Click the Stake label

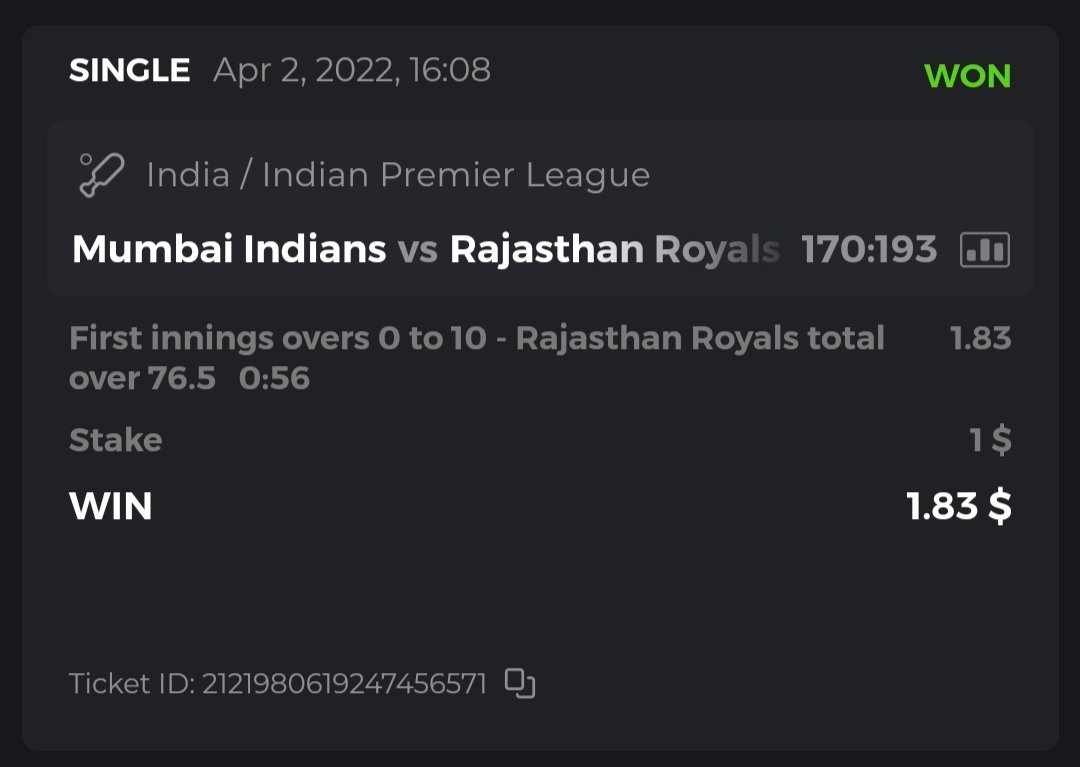pos(115,440)
